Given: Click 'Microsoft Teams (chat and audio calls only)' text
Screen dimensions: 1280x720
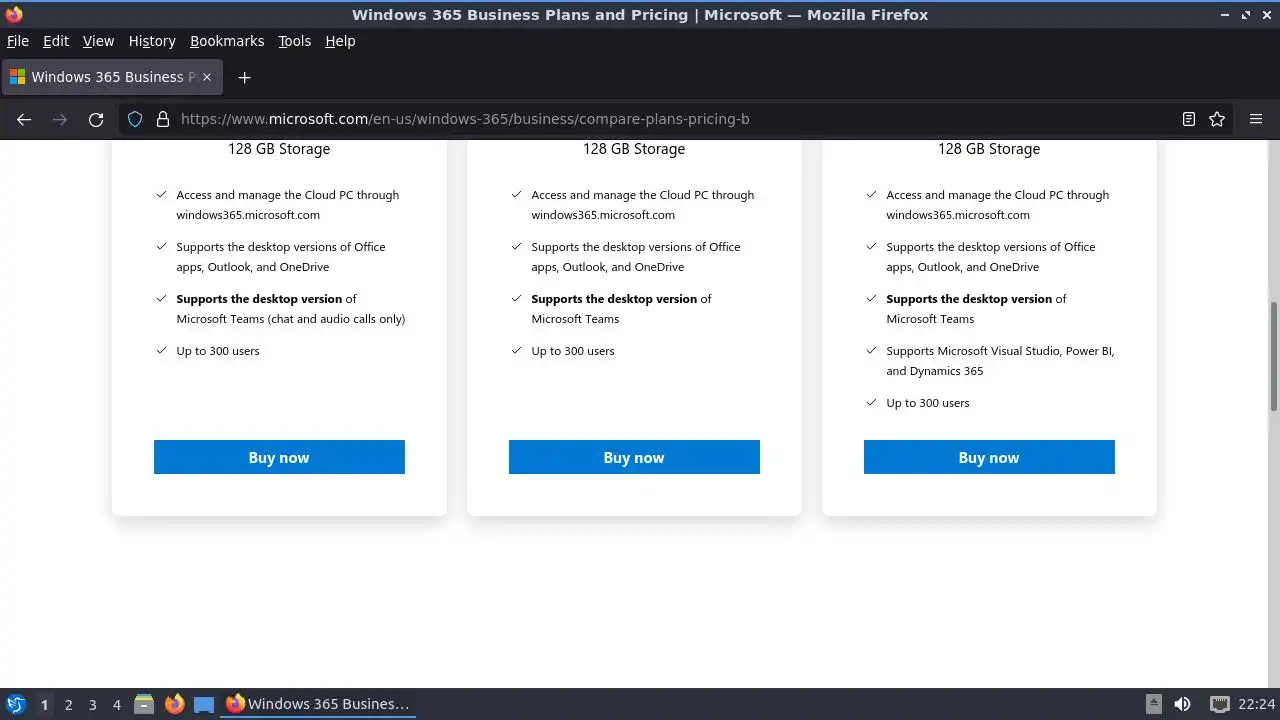Looking at the screenshot, I should (291, 319).
